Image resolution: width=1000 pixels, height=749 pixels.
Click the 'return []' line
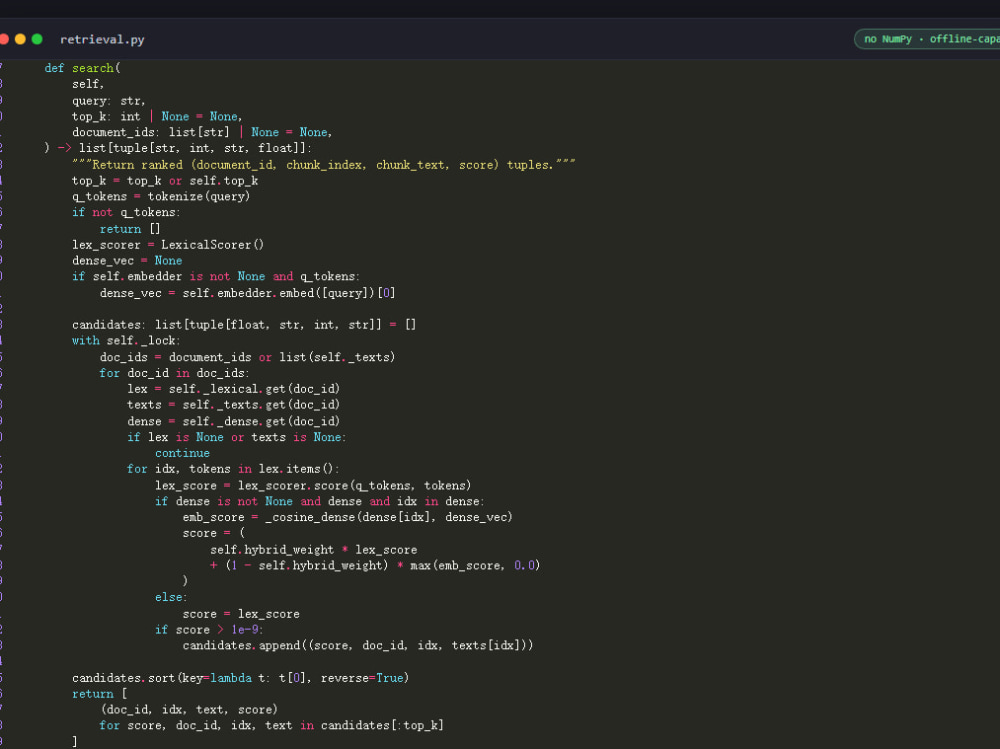click(x=130, y=229)
